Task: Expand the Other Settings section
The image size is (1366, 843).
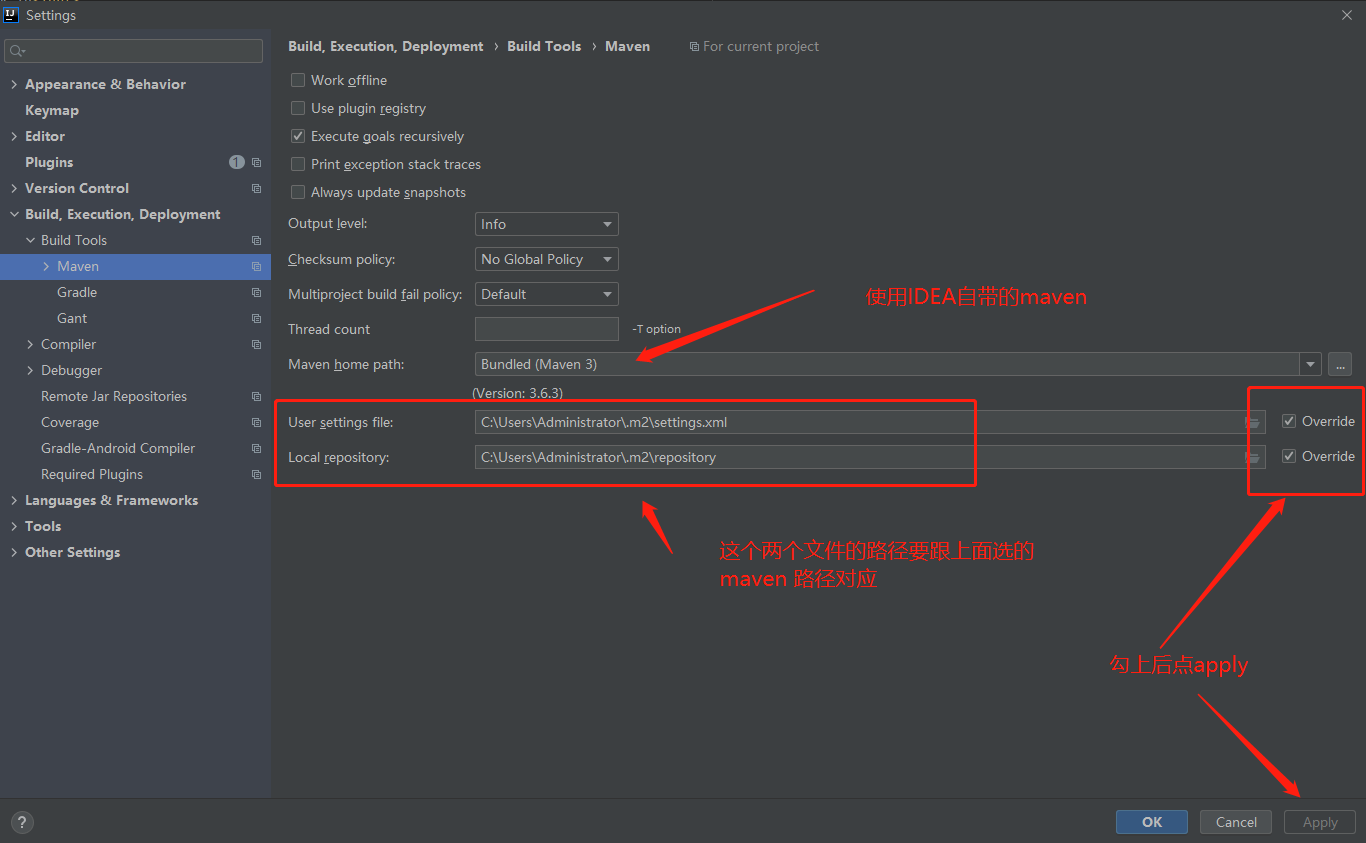Action: click(14, 552)
